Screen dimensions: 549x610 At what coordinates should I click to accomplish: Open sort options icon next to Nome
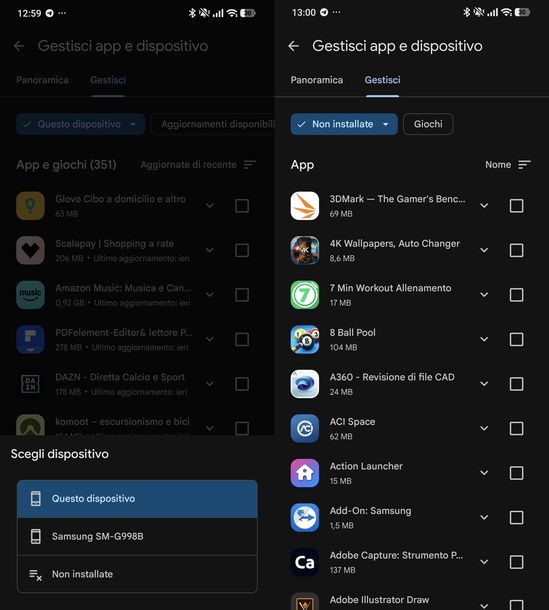(x=524, y=165)
